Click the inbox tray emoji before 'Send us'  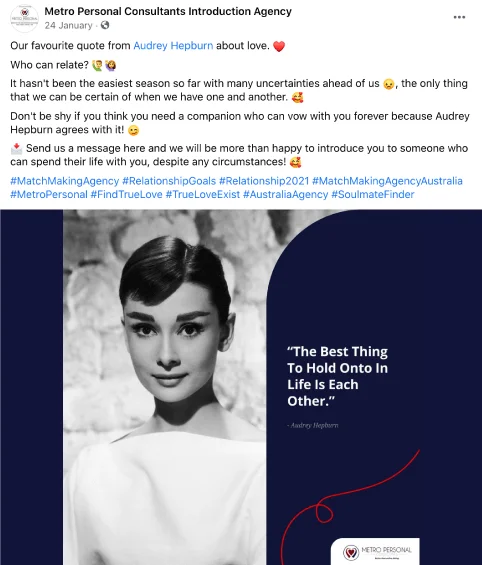point(16,148)
